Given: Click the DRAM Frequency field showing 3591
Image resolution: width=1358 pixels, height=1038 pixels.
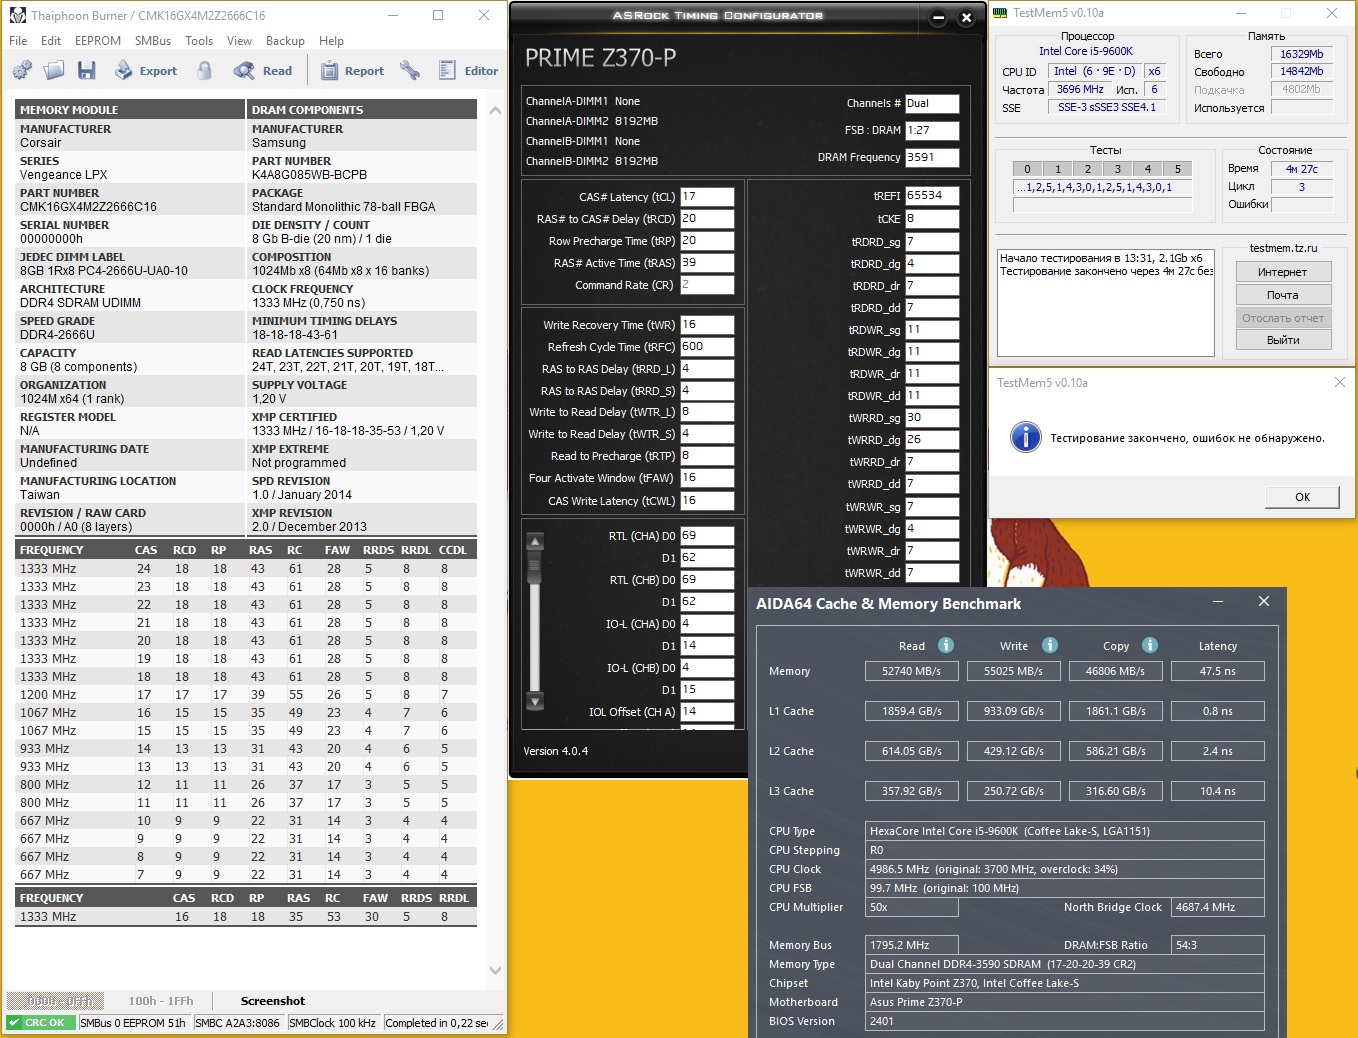Looking at the screenshot, I should pos(932,157).
